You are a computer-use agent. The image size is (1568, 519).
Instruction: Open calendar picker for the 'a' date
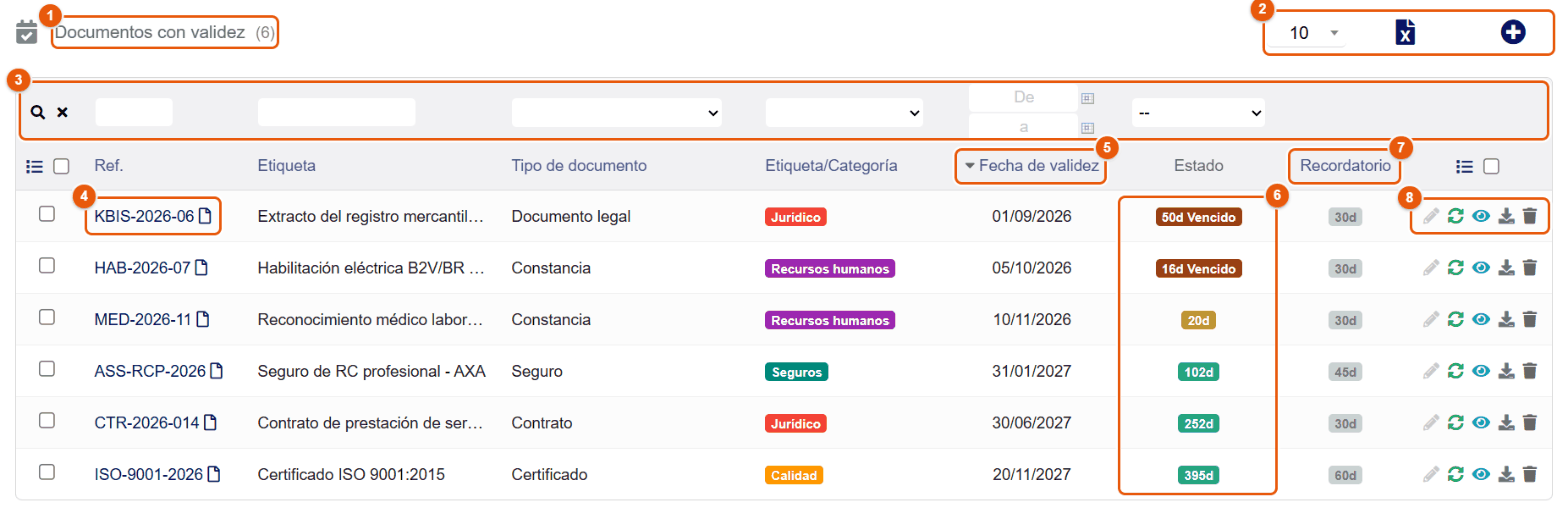point(1087,128)
